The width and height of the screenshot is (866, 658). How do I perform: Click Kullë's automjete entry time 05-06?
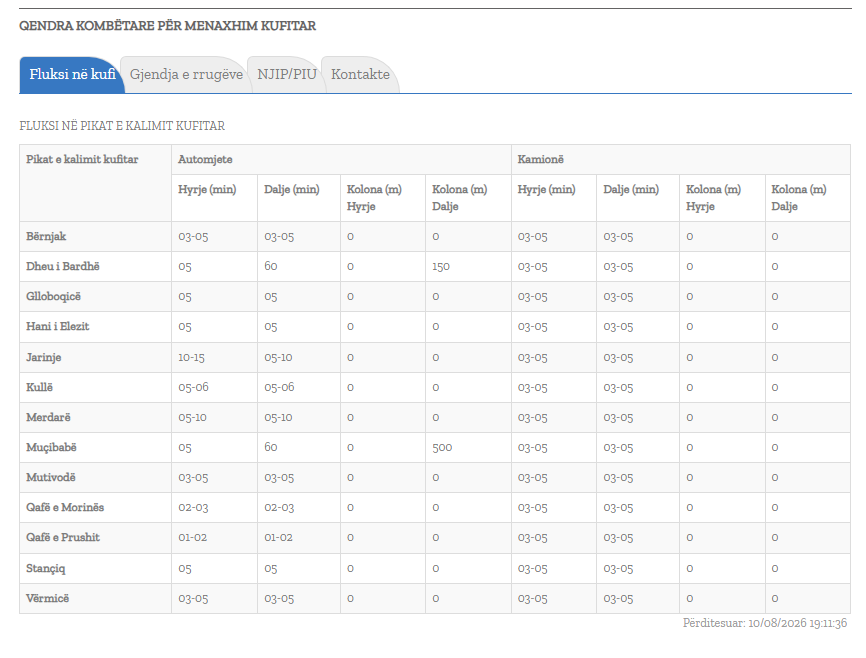pyautogui.click(x=193, y=388)
